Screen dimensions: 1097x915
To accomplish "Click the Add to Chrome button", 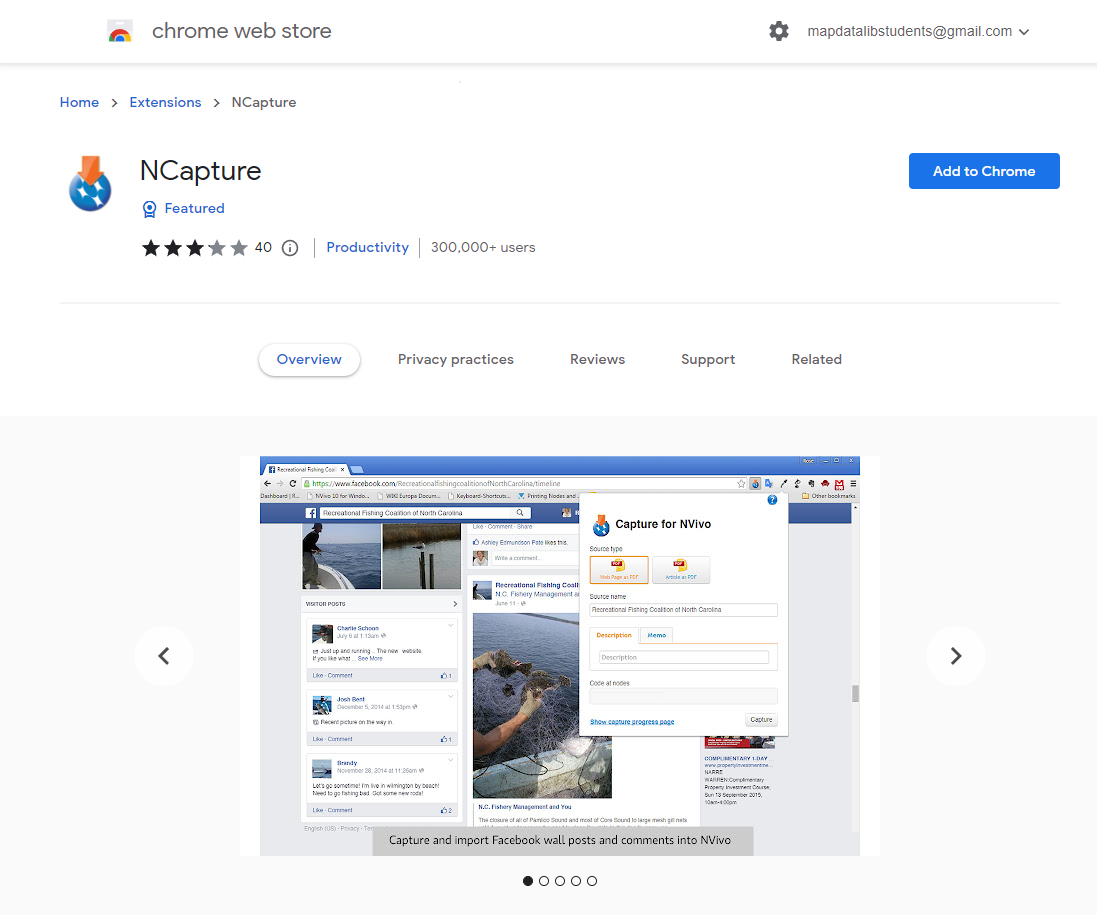I will [983, 171].
